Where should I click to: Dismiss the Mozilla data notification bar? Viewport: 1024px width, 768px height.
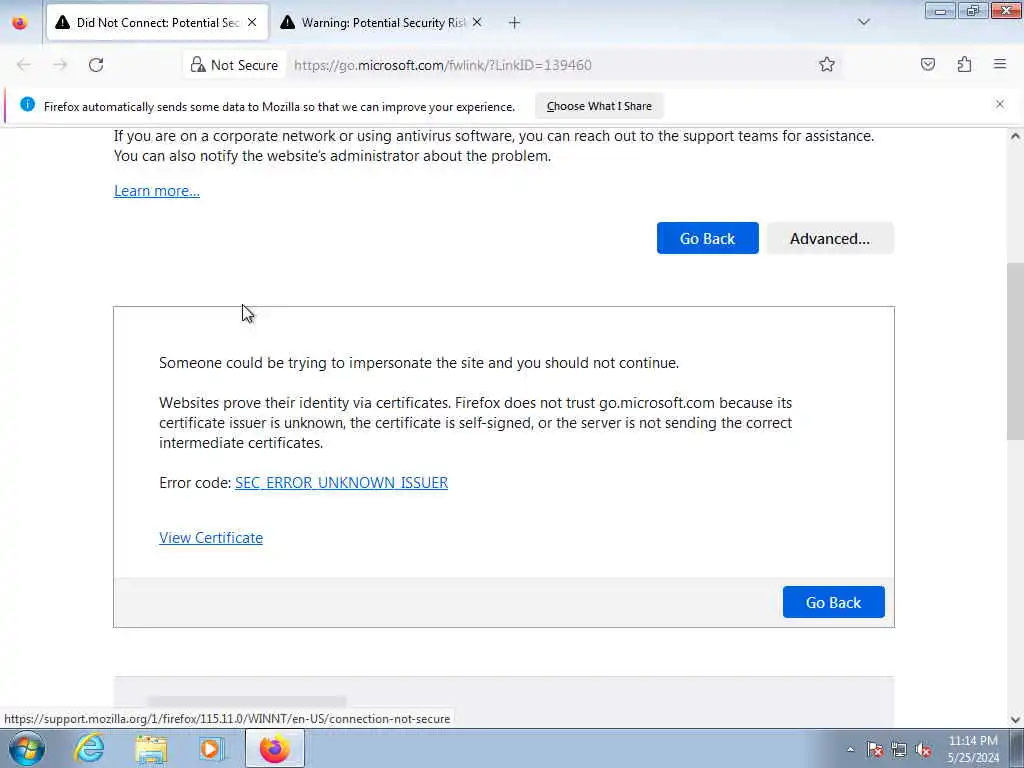(1000, 104)
